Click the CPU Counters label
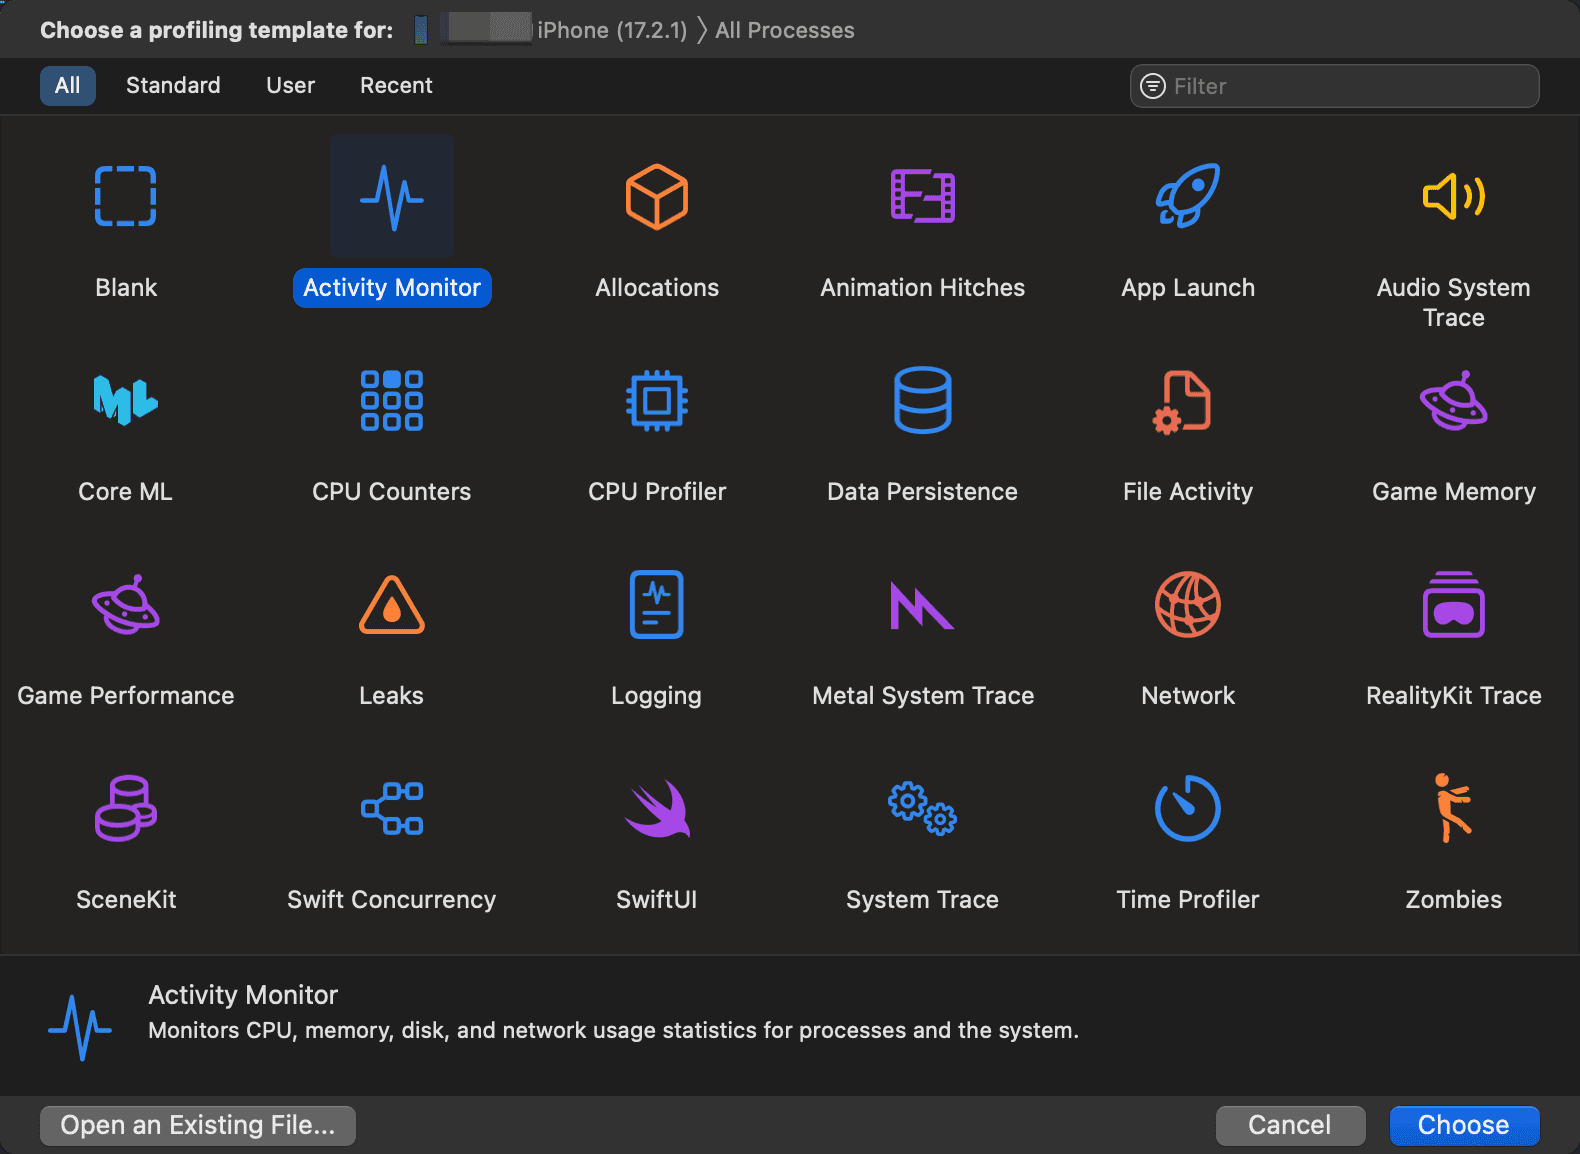This screenshot has height=1154, width=1580. pos(392,492)
